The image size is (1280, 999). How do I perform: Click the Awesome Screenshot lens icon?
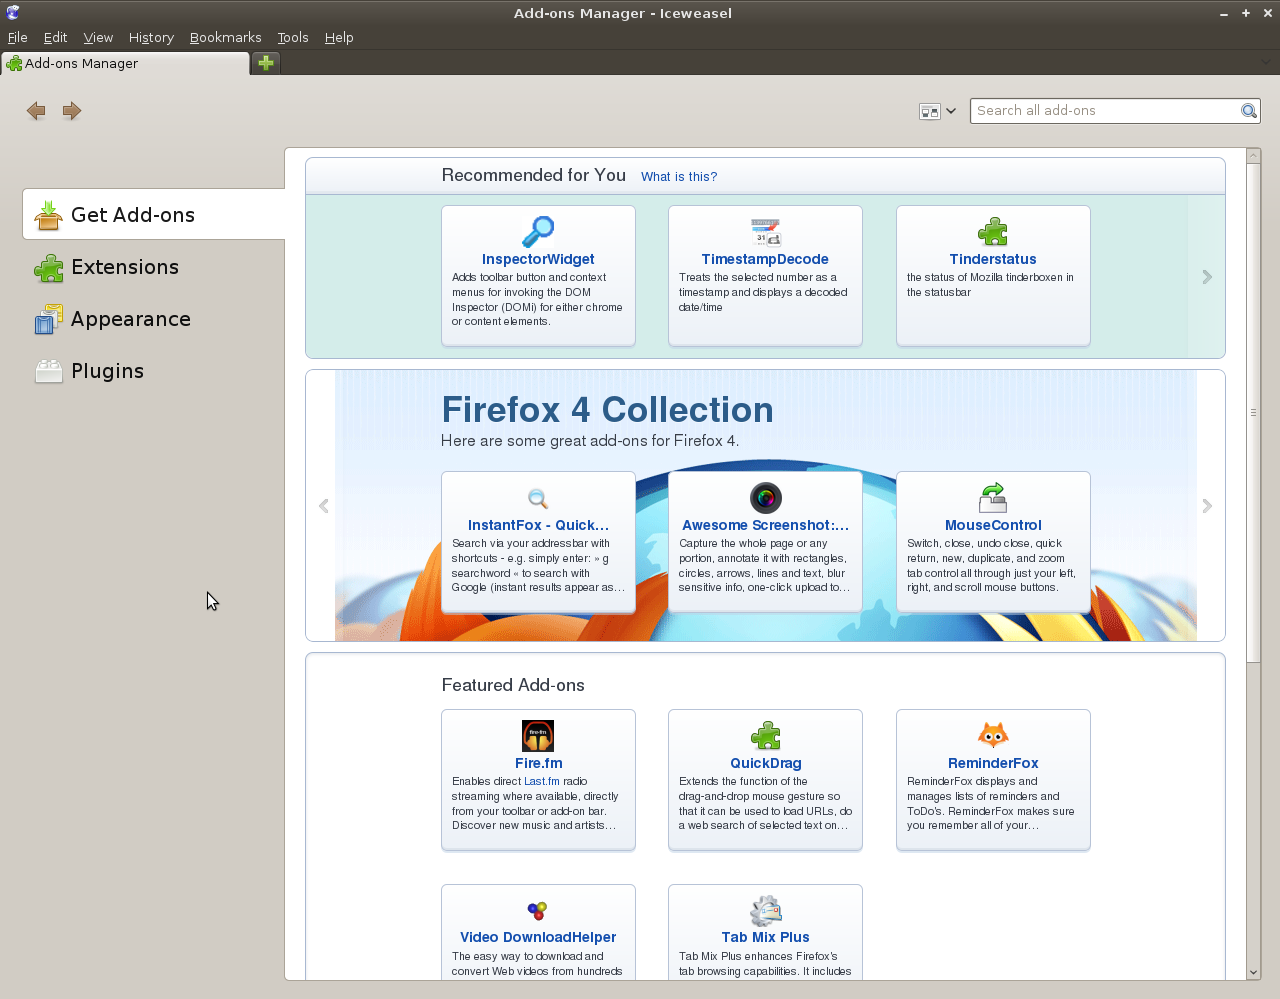point(765,498)
